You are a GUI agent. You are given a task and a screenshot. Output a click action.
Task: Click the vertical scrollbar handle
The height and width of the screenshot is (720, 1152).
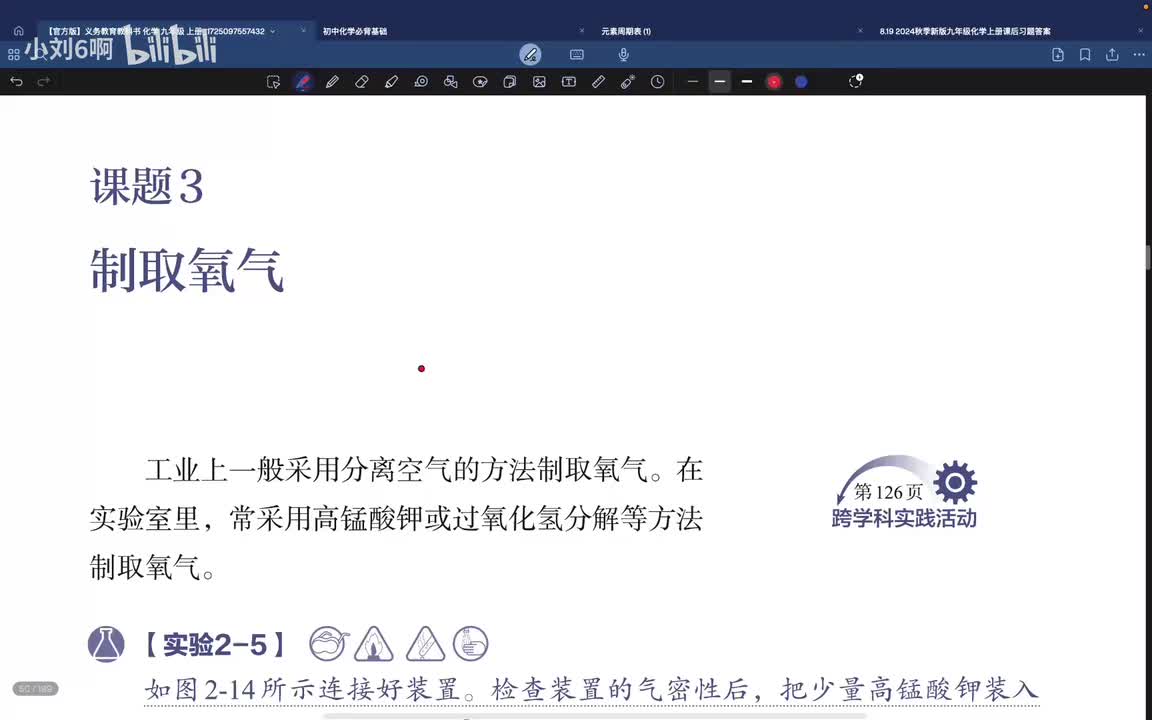click(1148, 257)
